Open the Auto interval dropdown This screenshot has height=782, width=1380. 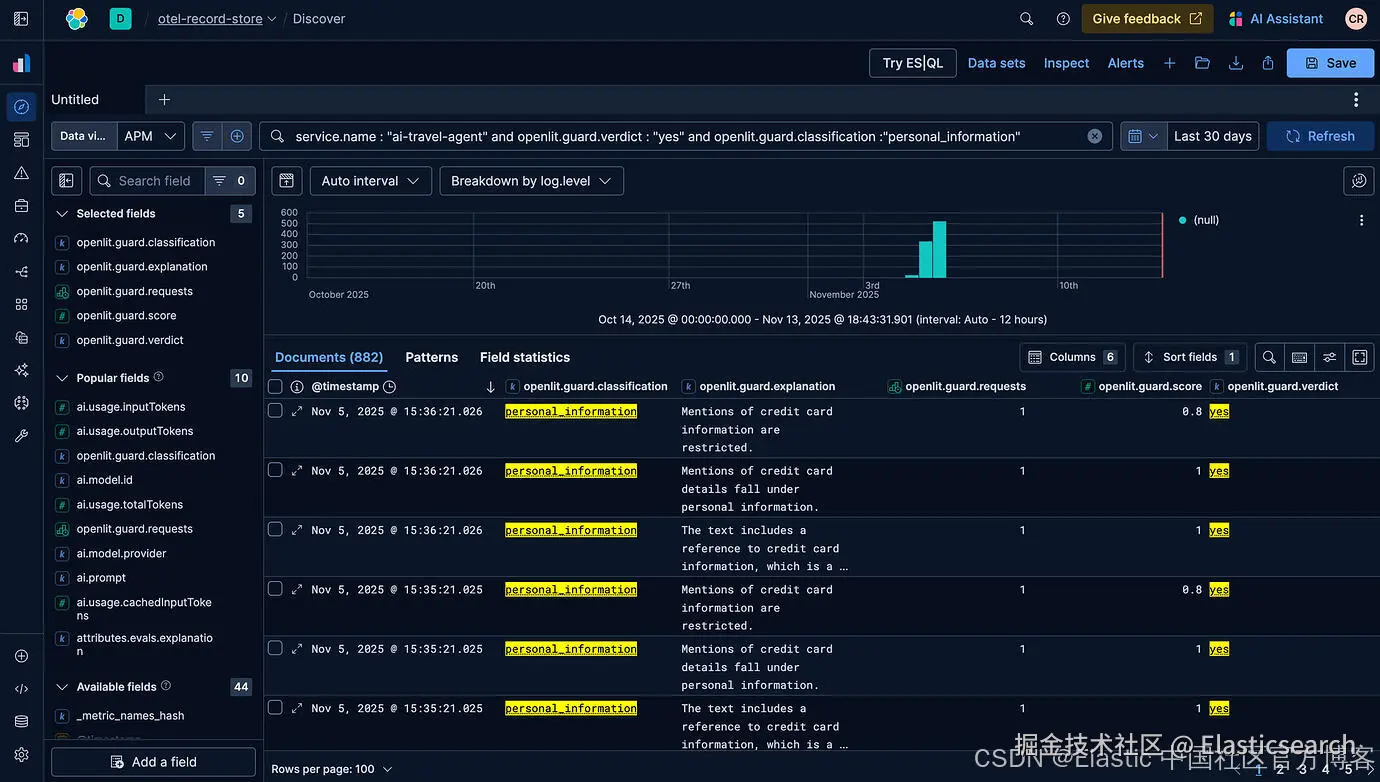(371, 181)
